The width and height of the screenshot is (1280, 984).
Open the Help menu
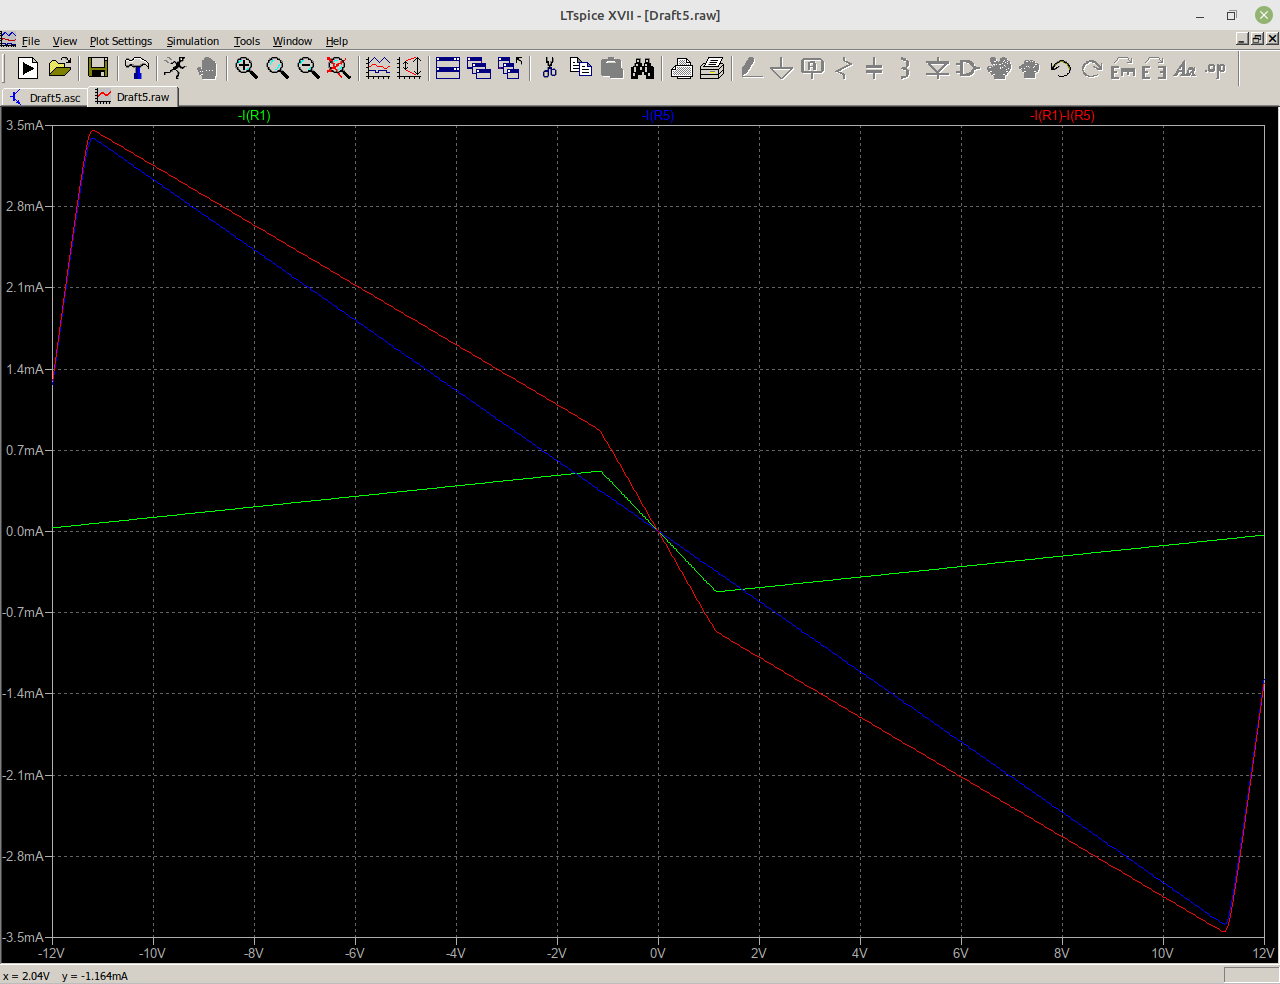point(337,41)
